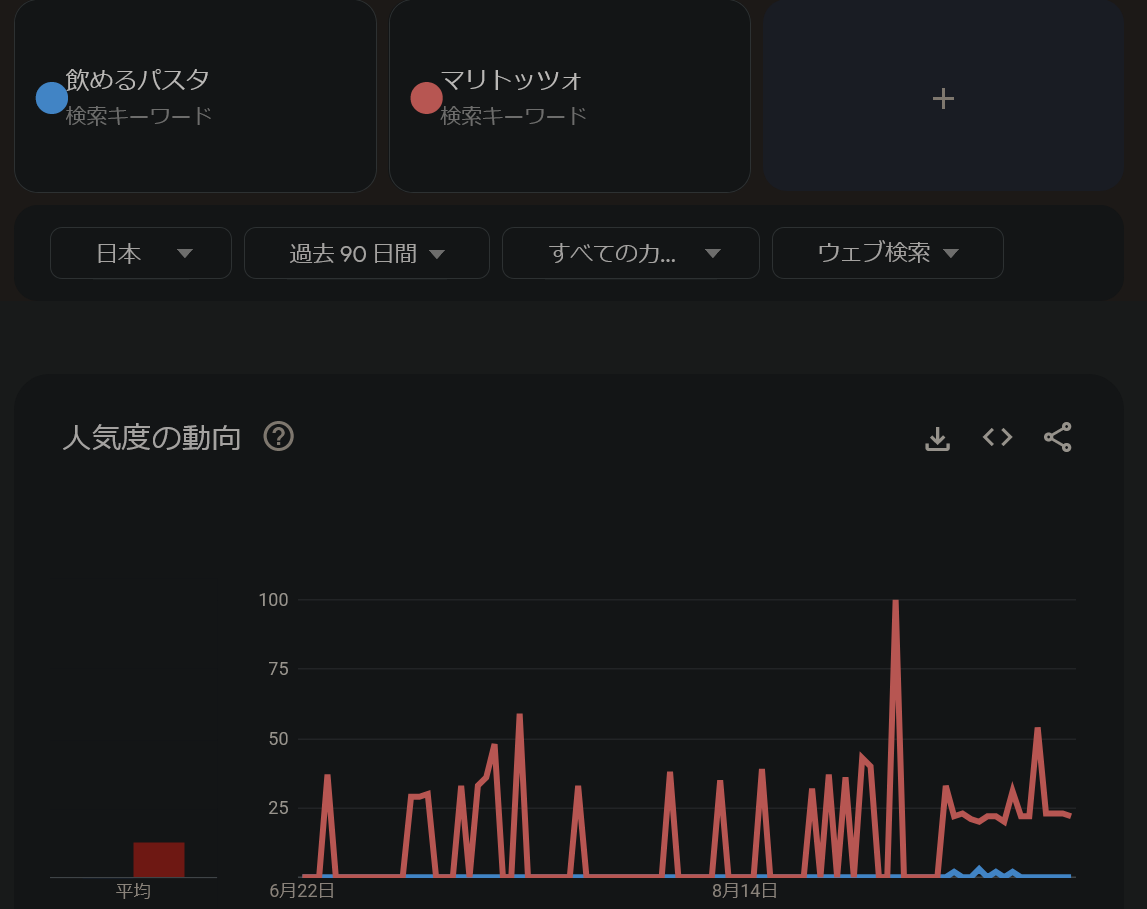Click the blue dot for 飲めるパスタ
This screenshot has width=1147, height=909.
click(52, 98)
